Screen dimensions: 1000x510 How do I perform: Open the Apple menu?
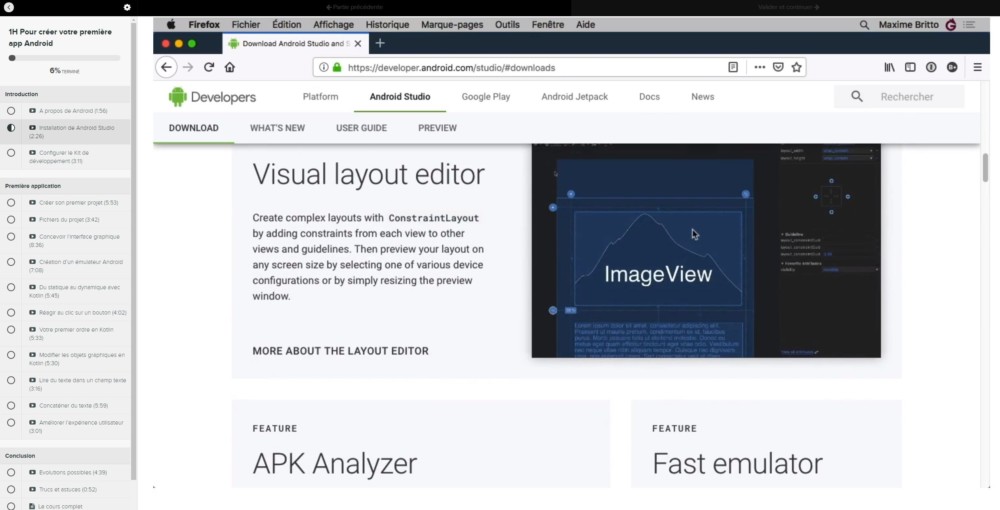click(171, 25)
